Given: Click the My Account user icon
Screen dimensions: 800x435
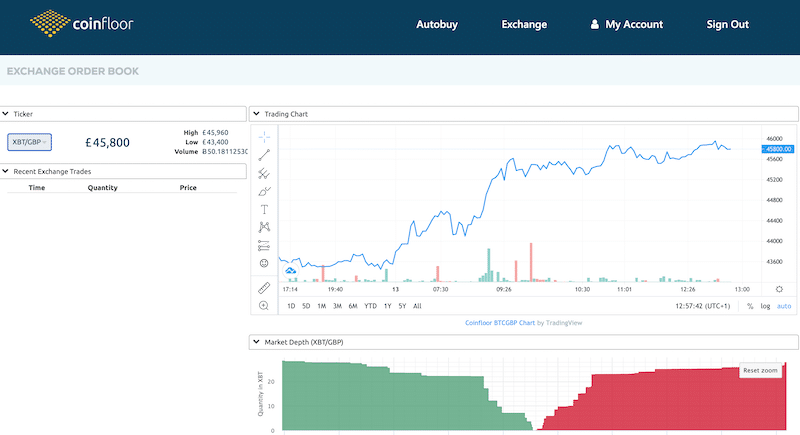Looking at the screenshot, I should coord(594,24).
